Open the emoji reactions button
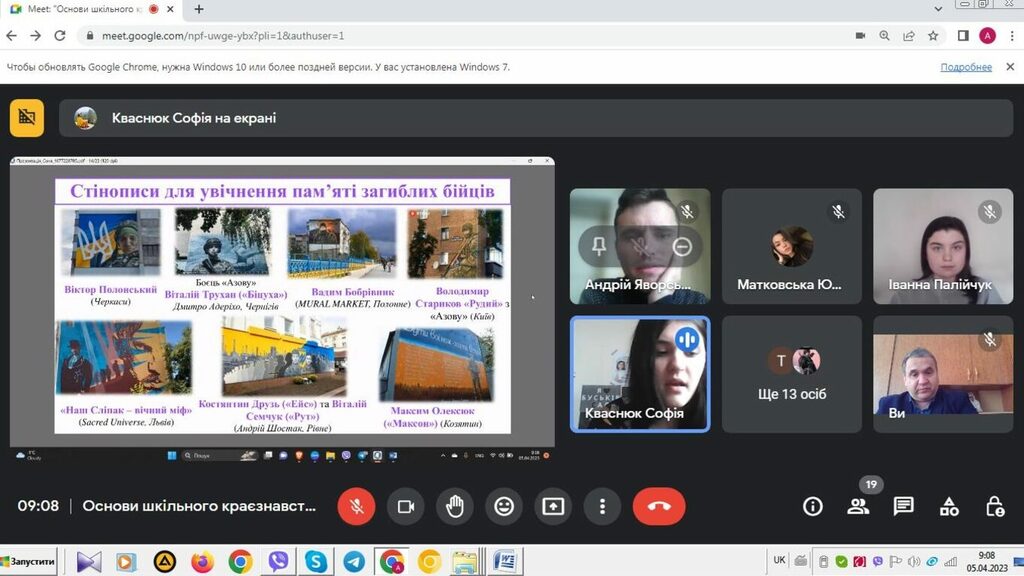1024x576 pixels. [504, 506]
